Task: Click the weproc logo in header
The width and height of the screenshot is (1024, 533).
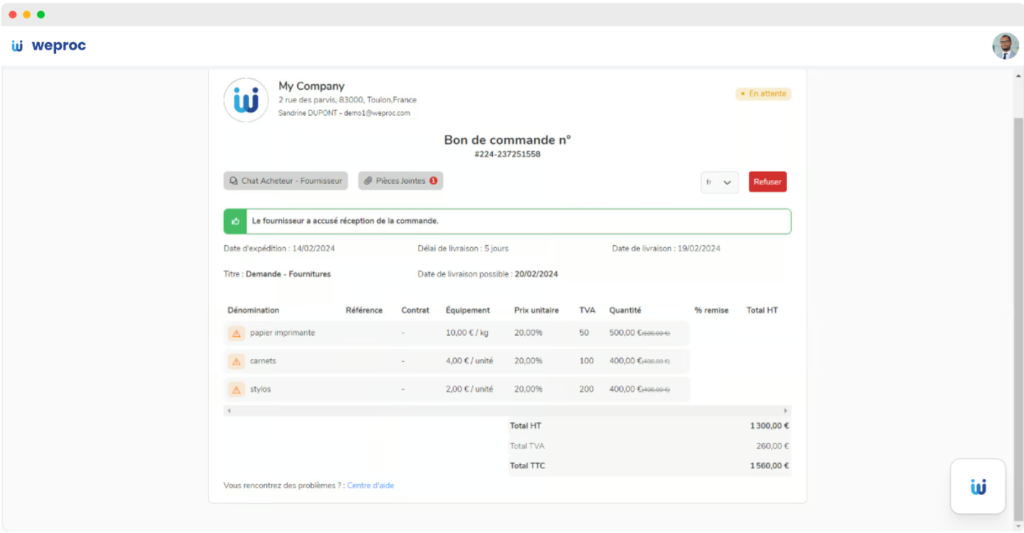Action: point(48,46)
